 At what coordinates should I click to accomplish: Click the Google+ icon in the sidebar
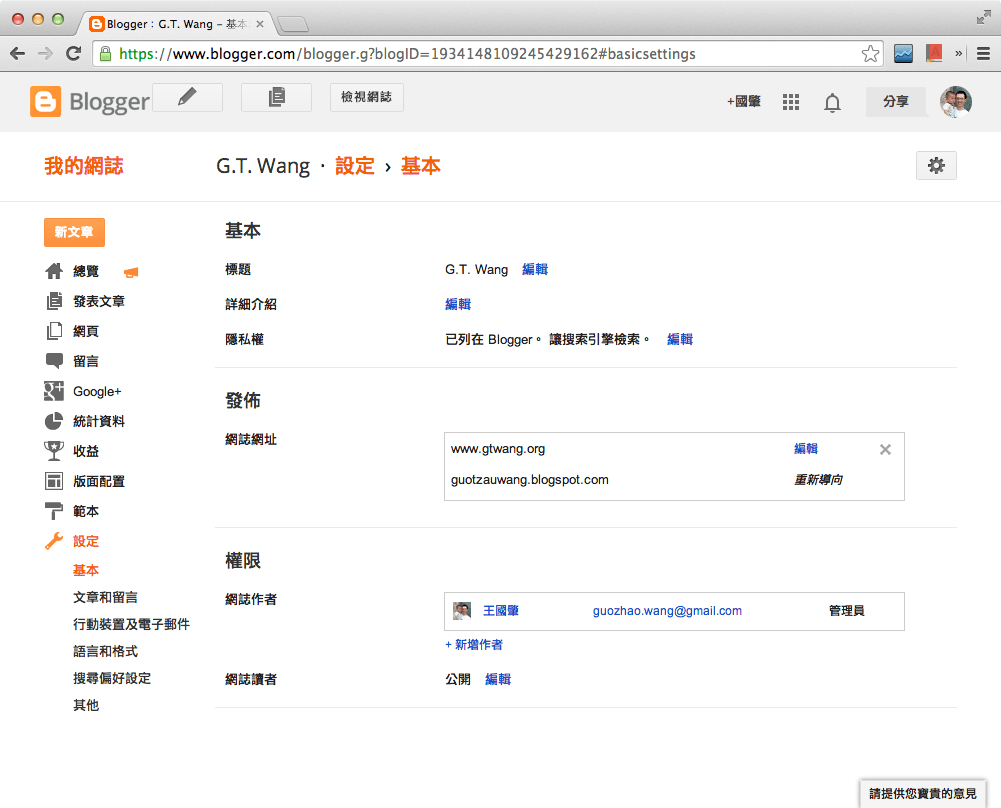(52, 391)
